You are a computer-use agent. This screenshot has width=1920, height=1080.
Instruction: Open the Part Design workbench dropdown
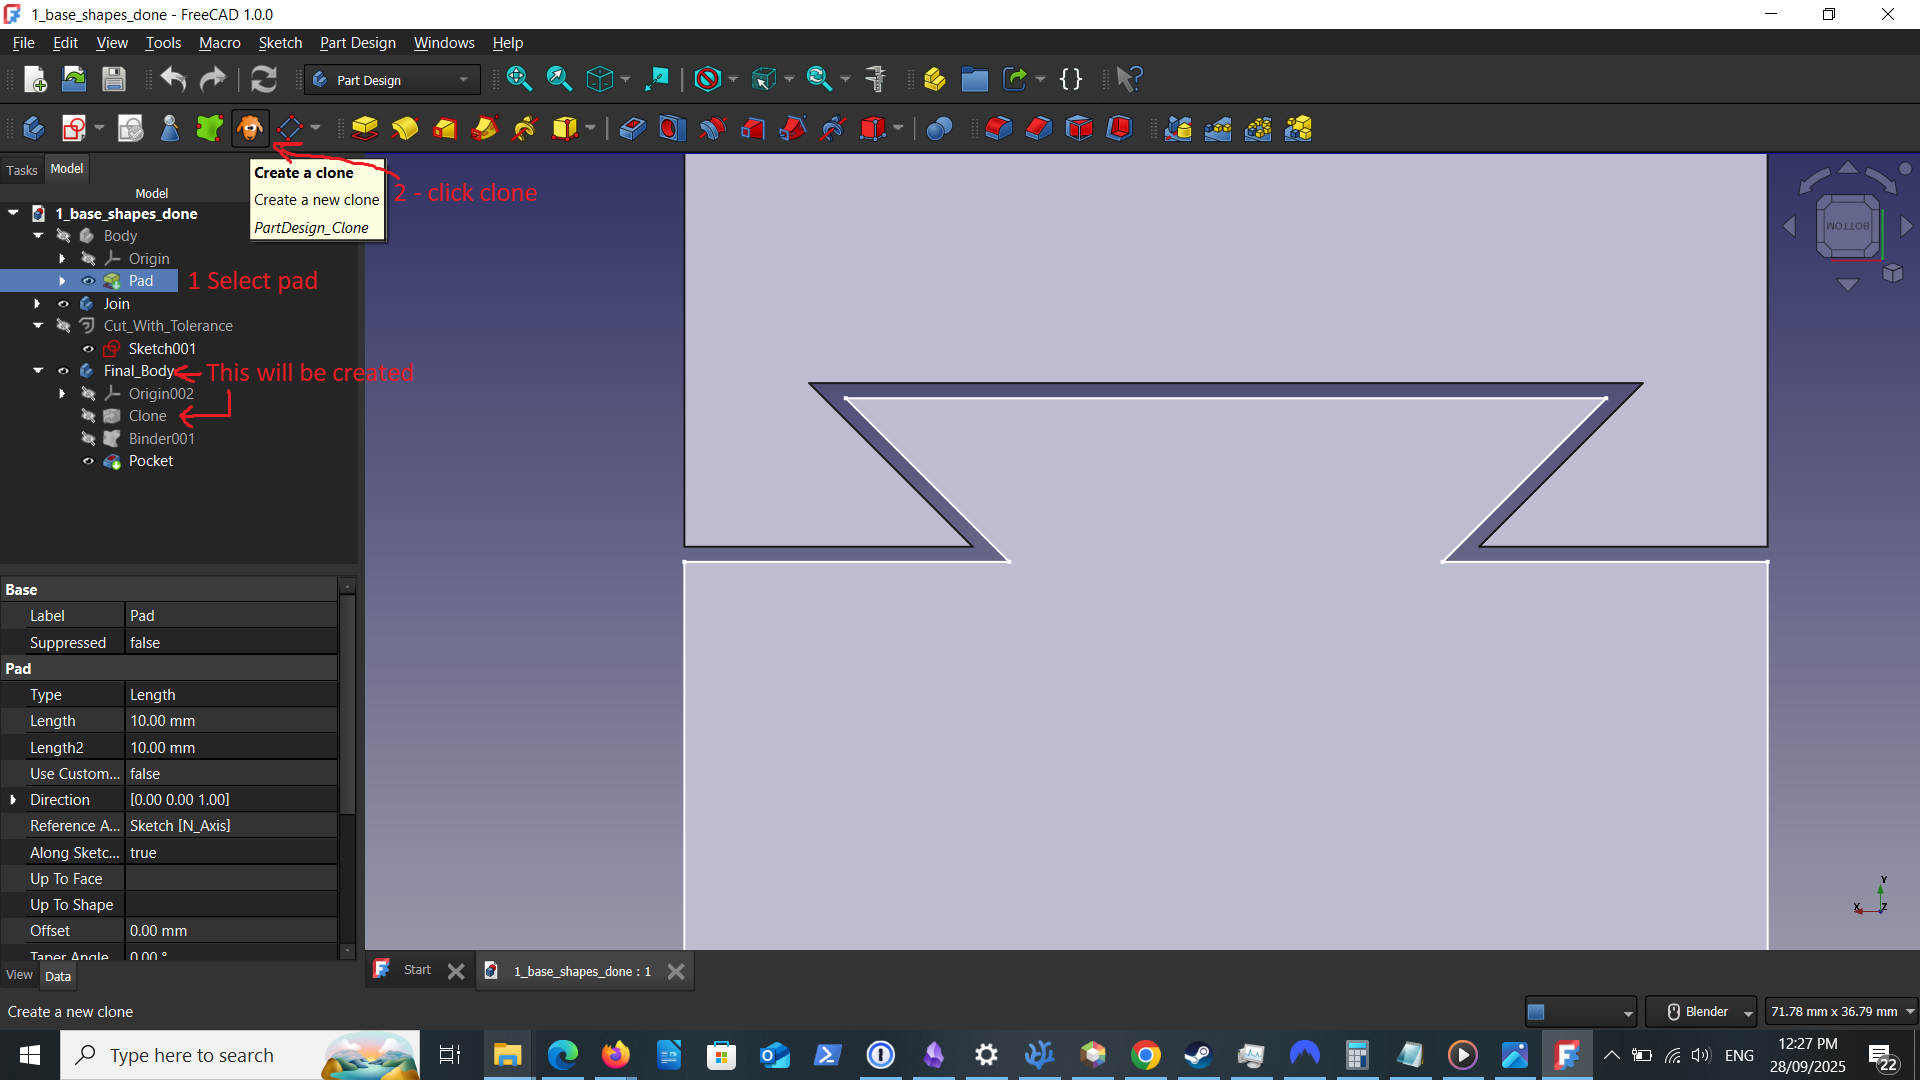point(392,80)
